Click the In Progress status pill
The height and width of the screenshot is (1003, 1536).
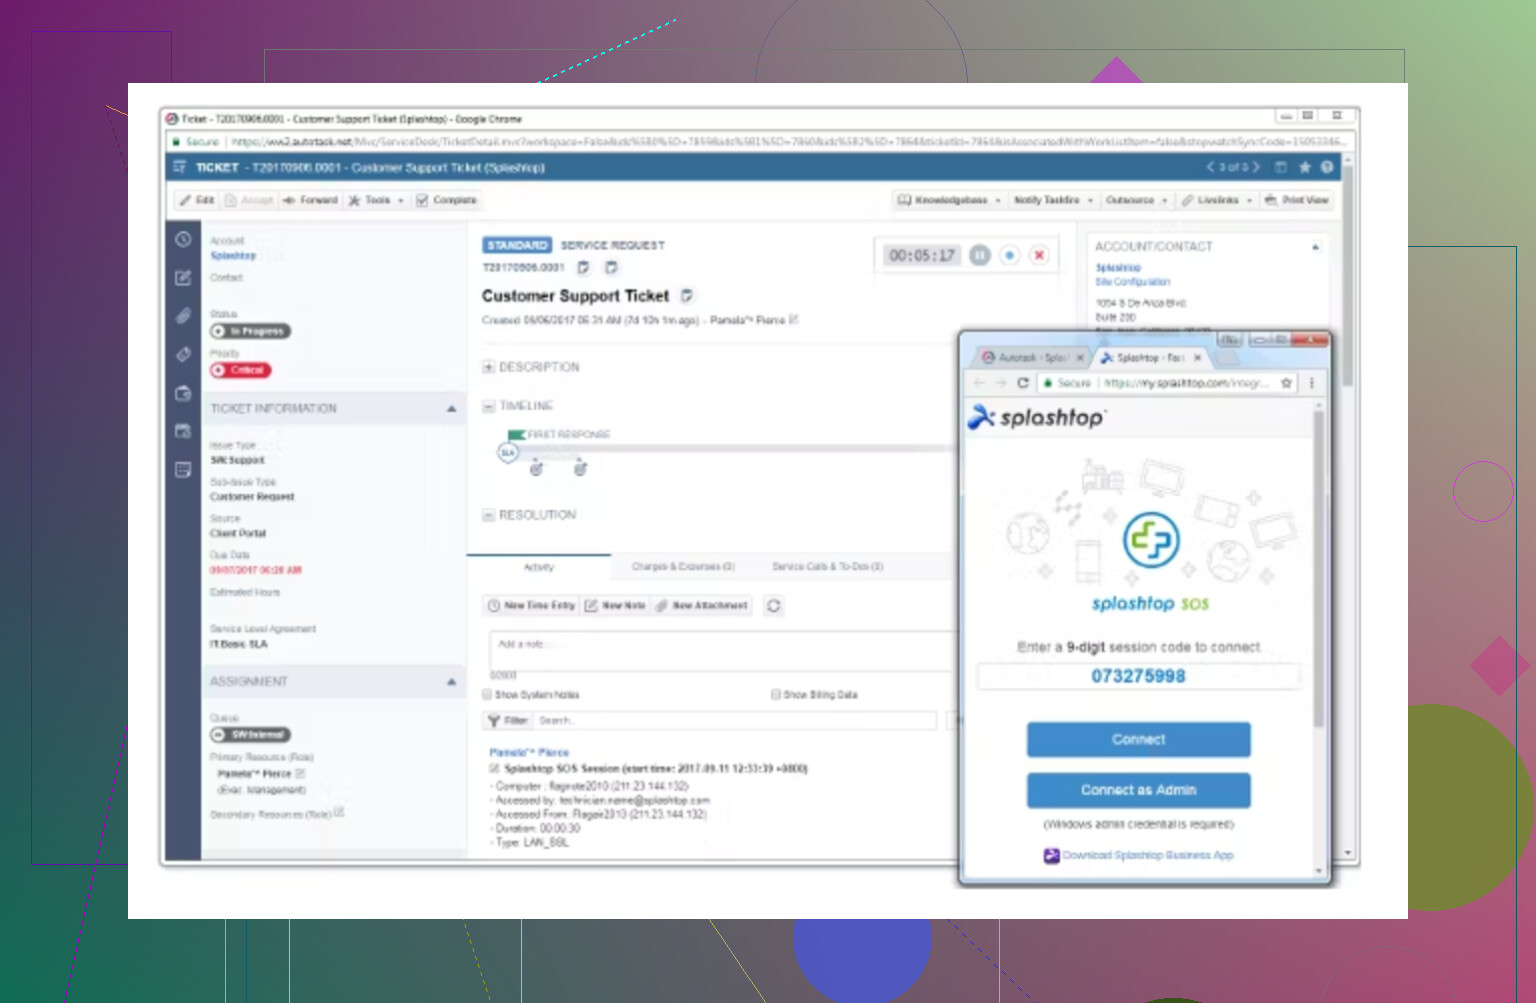coord(250,331)
